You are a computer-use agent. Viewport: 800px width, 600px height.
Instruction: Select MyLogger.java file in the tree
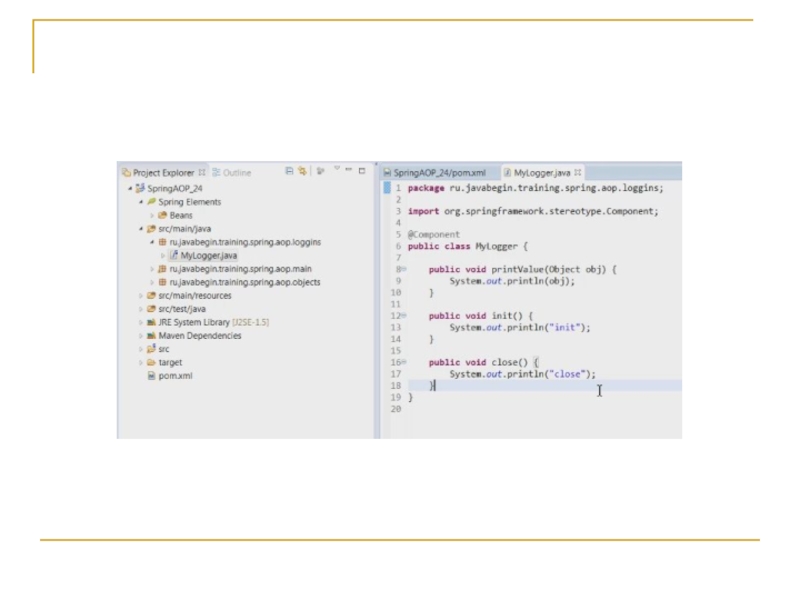[208, 255]
